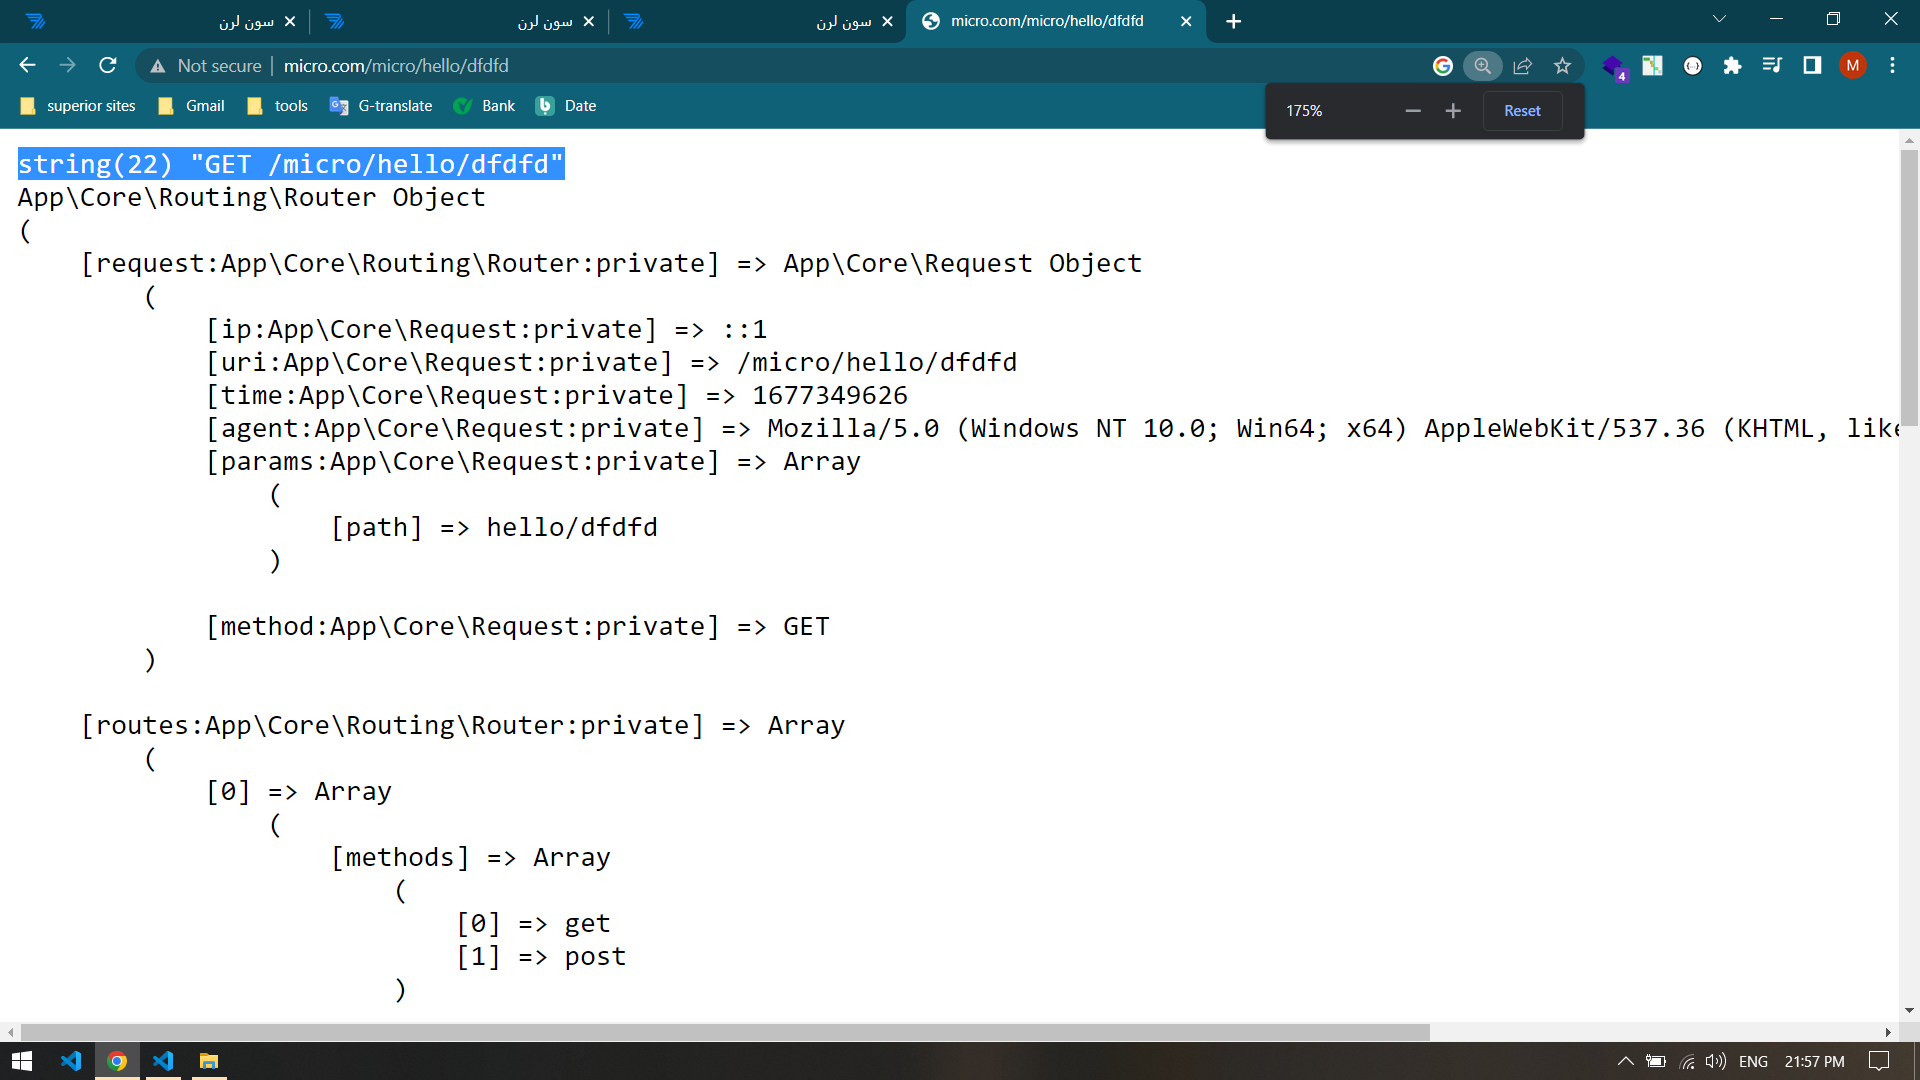1920x1080 pixels.
Task: Open the superior sites bookmark folder
Action: [x=77, y=106]
